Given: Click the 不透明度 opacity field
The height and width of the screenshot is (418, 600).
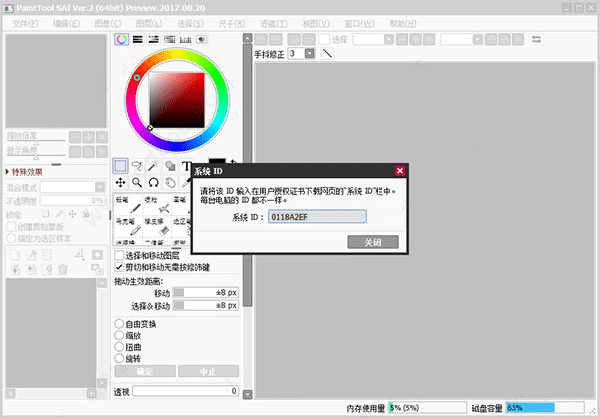Looking at the screenshot, I should click(72, 201).
